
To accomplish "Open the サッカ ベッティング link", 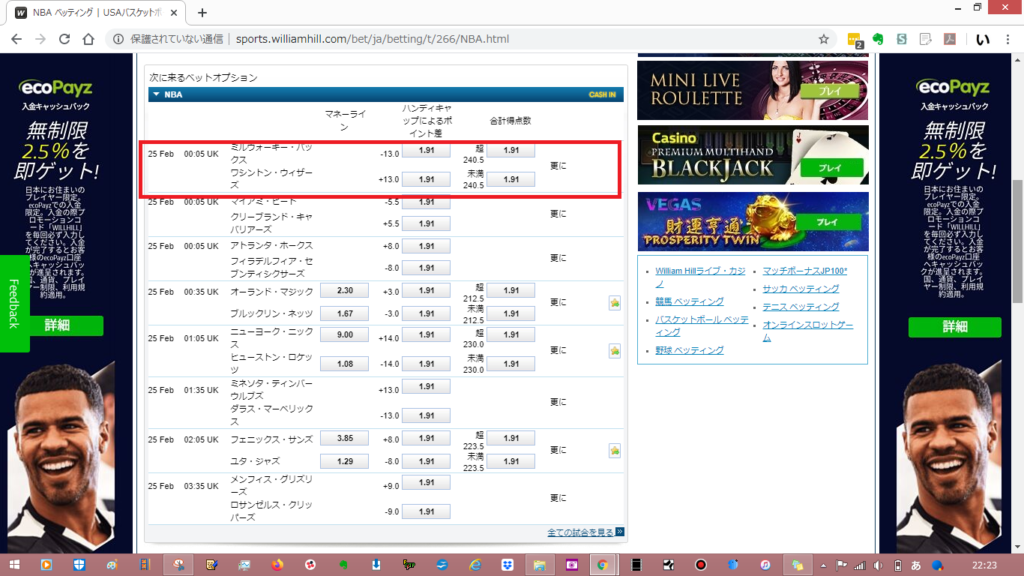I will tap(801, 289).
